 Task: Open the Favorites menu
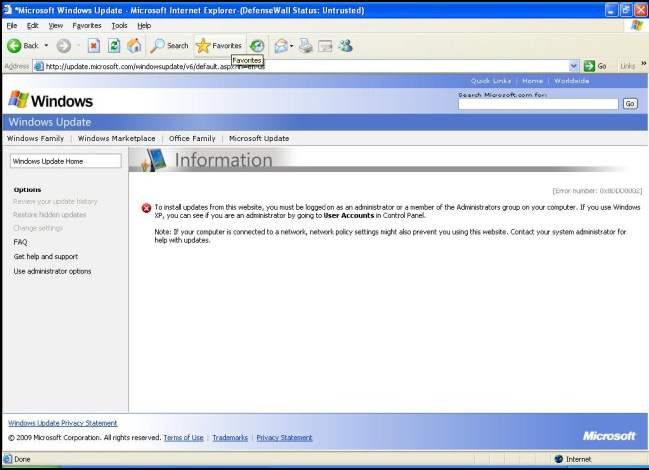coord(87,26)
